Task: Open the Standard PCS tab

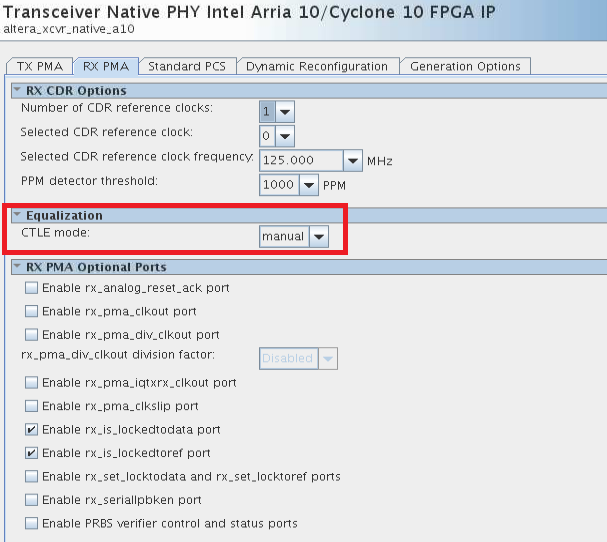Action: [x=187, y=67]
